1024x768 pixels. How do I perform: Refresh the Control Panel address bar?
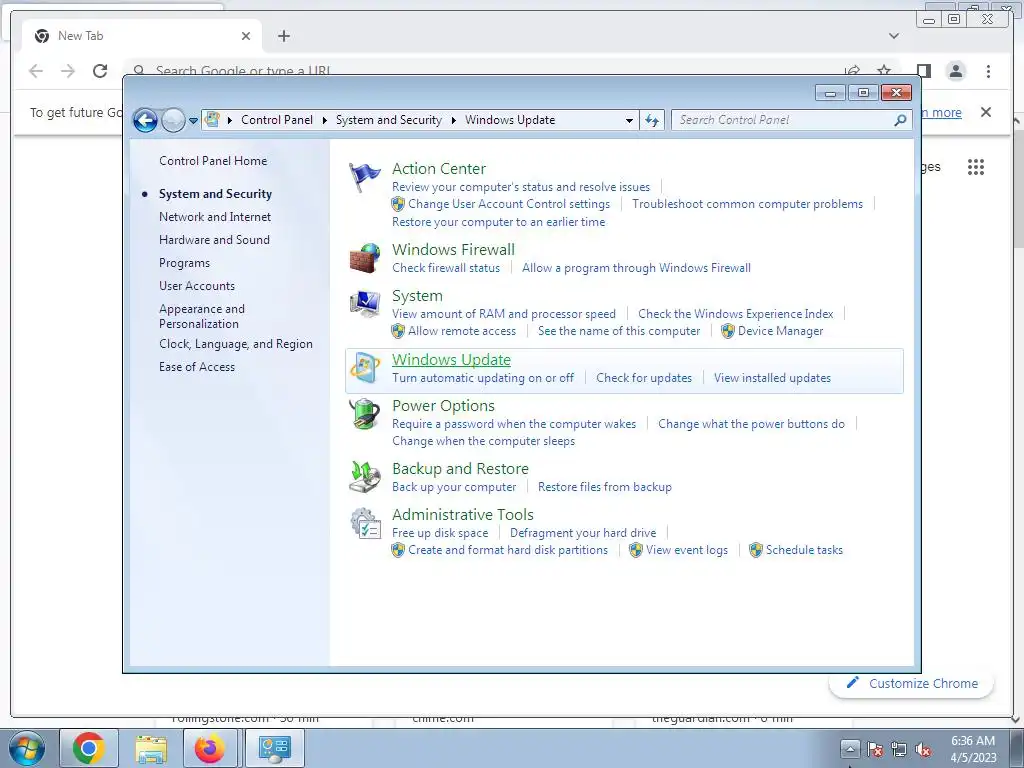click(652, 120)
